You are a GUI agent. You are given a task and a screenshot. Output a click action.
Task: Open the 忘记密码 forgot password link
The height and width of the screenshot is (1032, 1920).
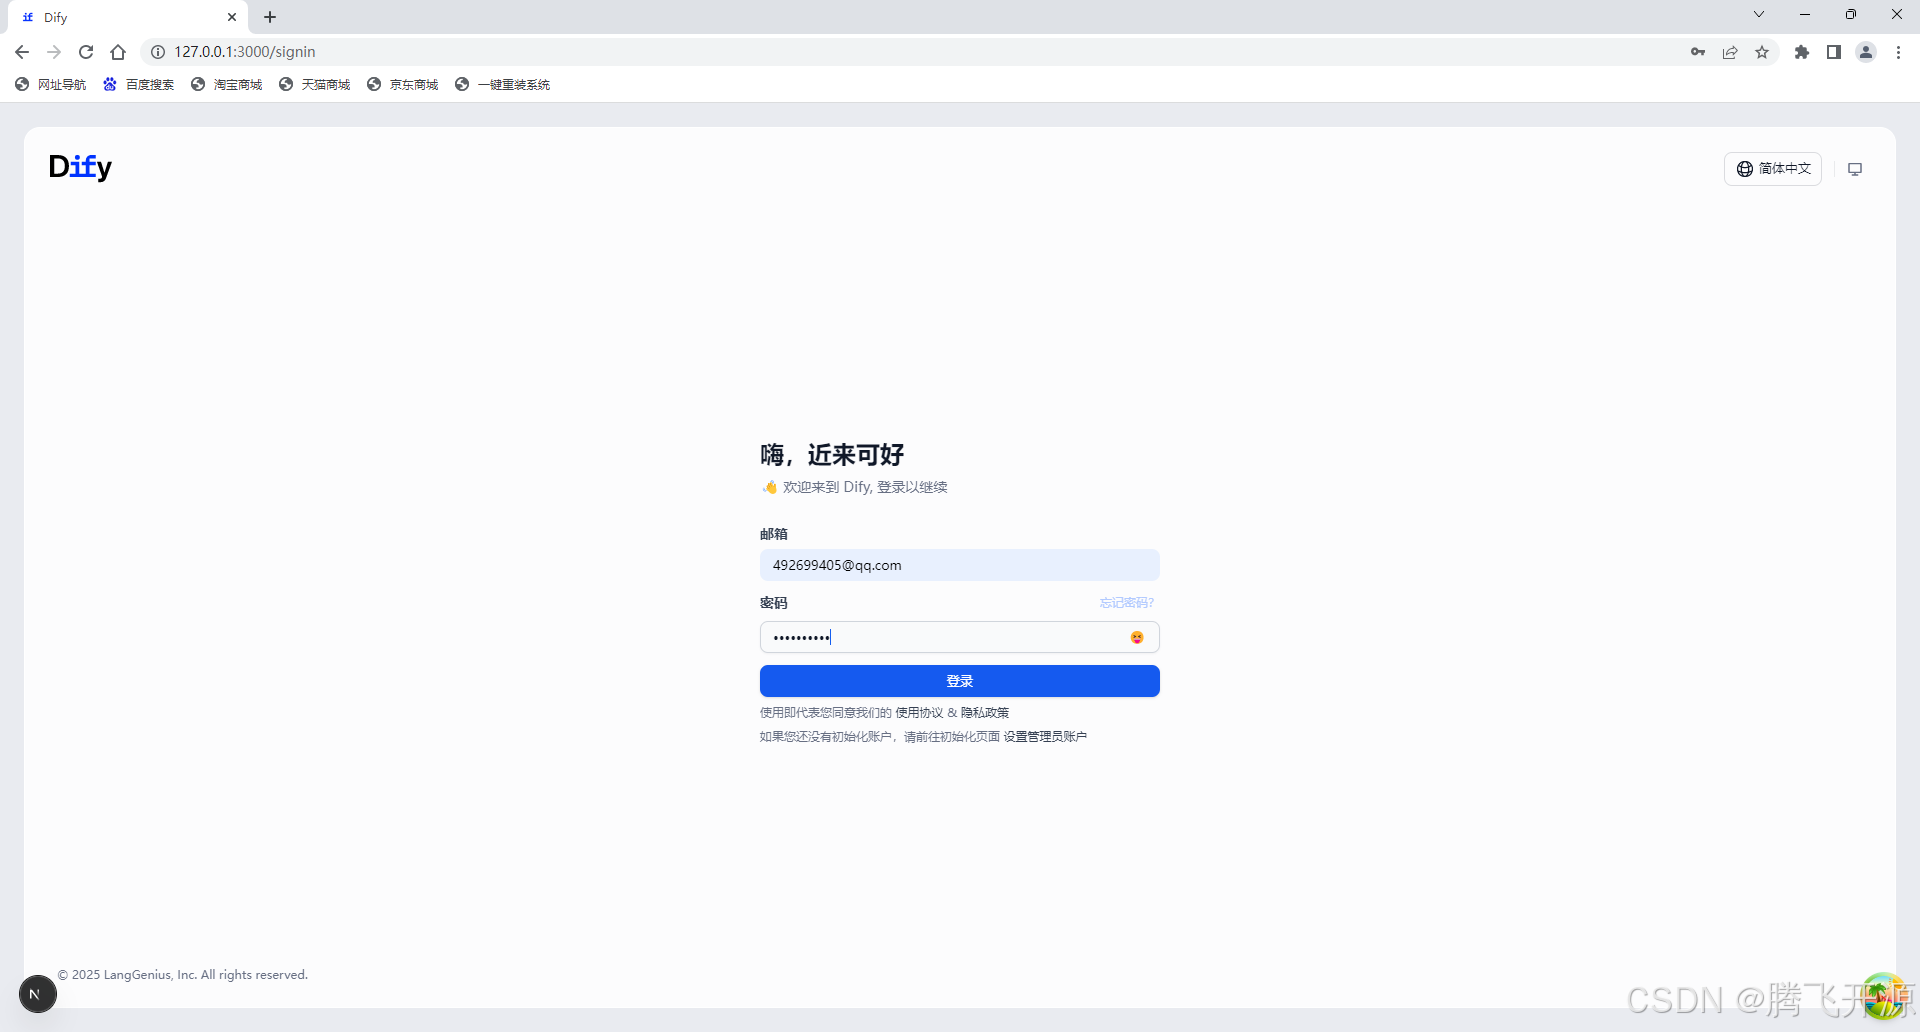pyautogui.click(x=1124, y=602)
